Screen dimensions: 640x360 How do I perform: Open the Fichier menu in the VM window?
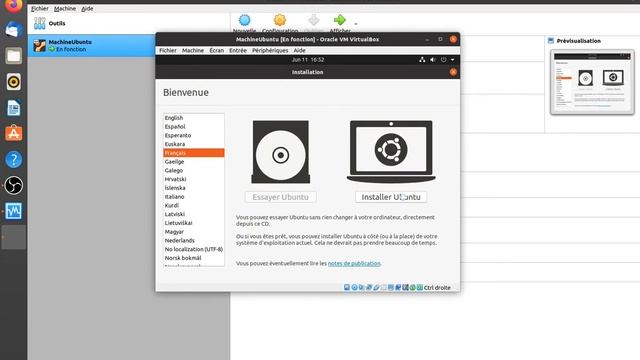click(x=168, y=50)
